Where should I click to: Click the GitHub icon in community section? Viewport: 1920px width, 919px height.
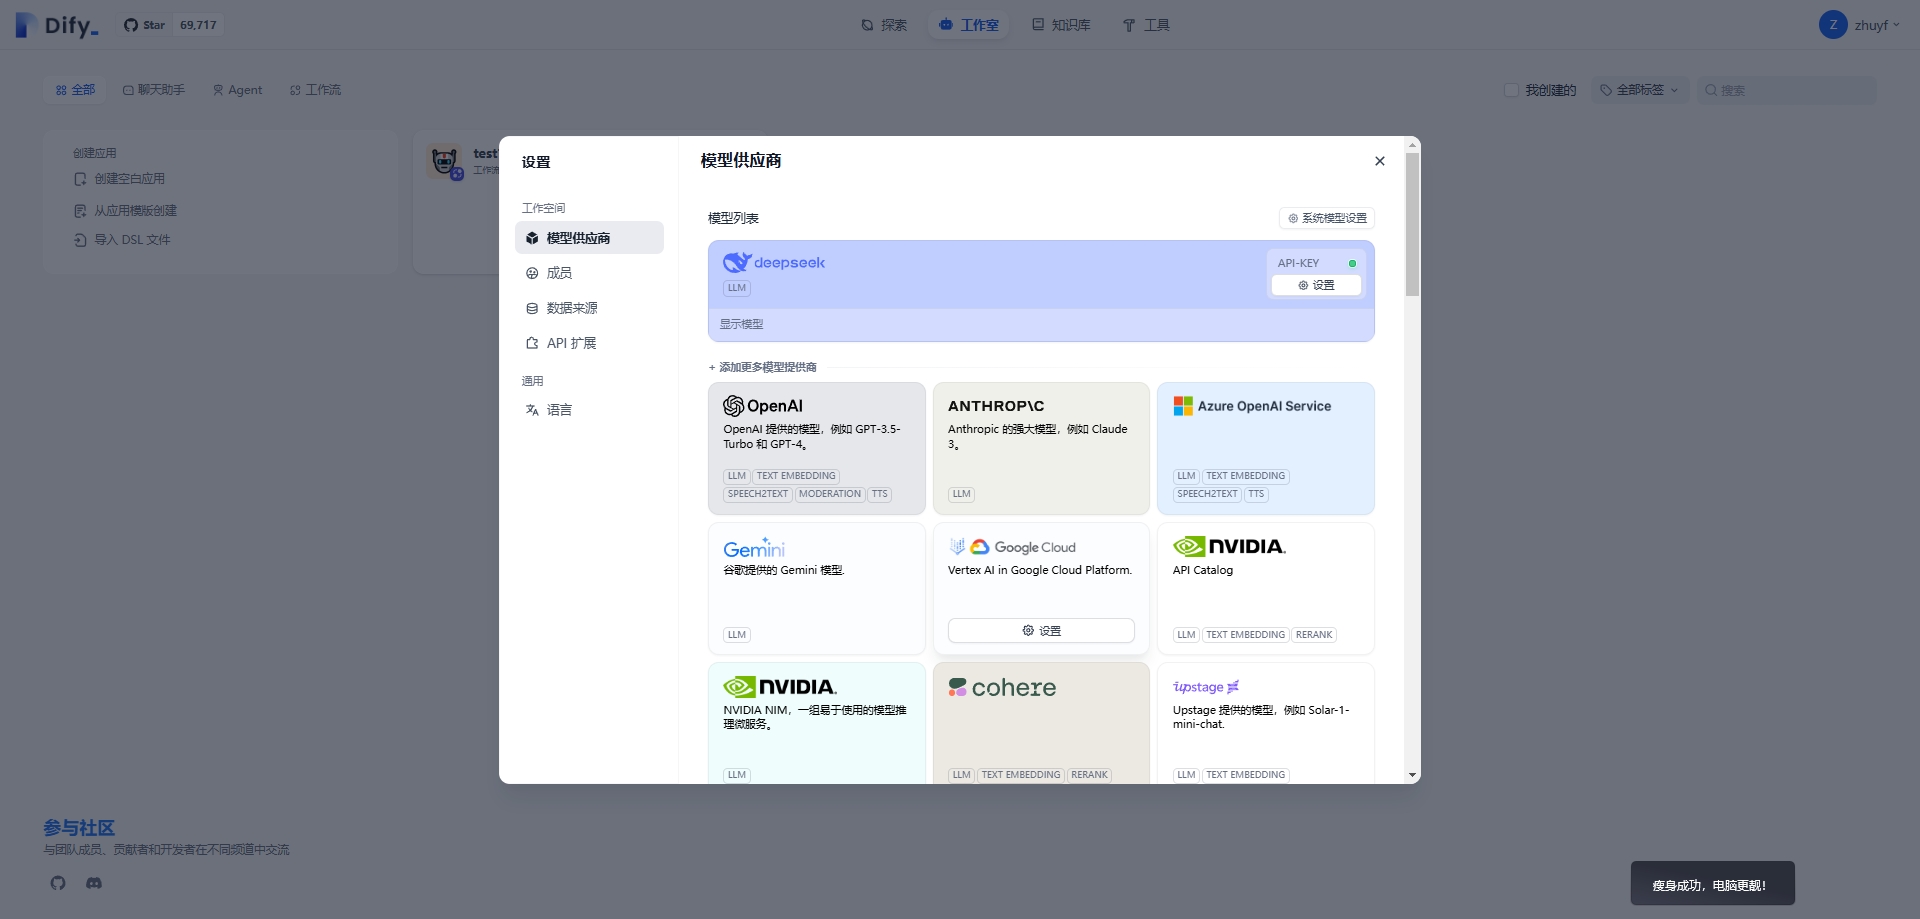58,883
